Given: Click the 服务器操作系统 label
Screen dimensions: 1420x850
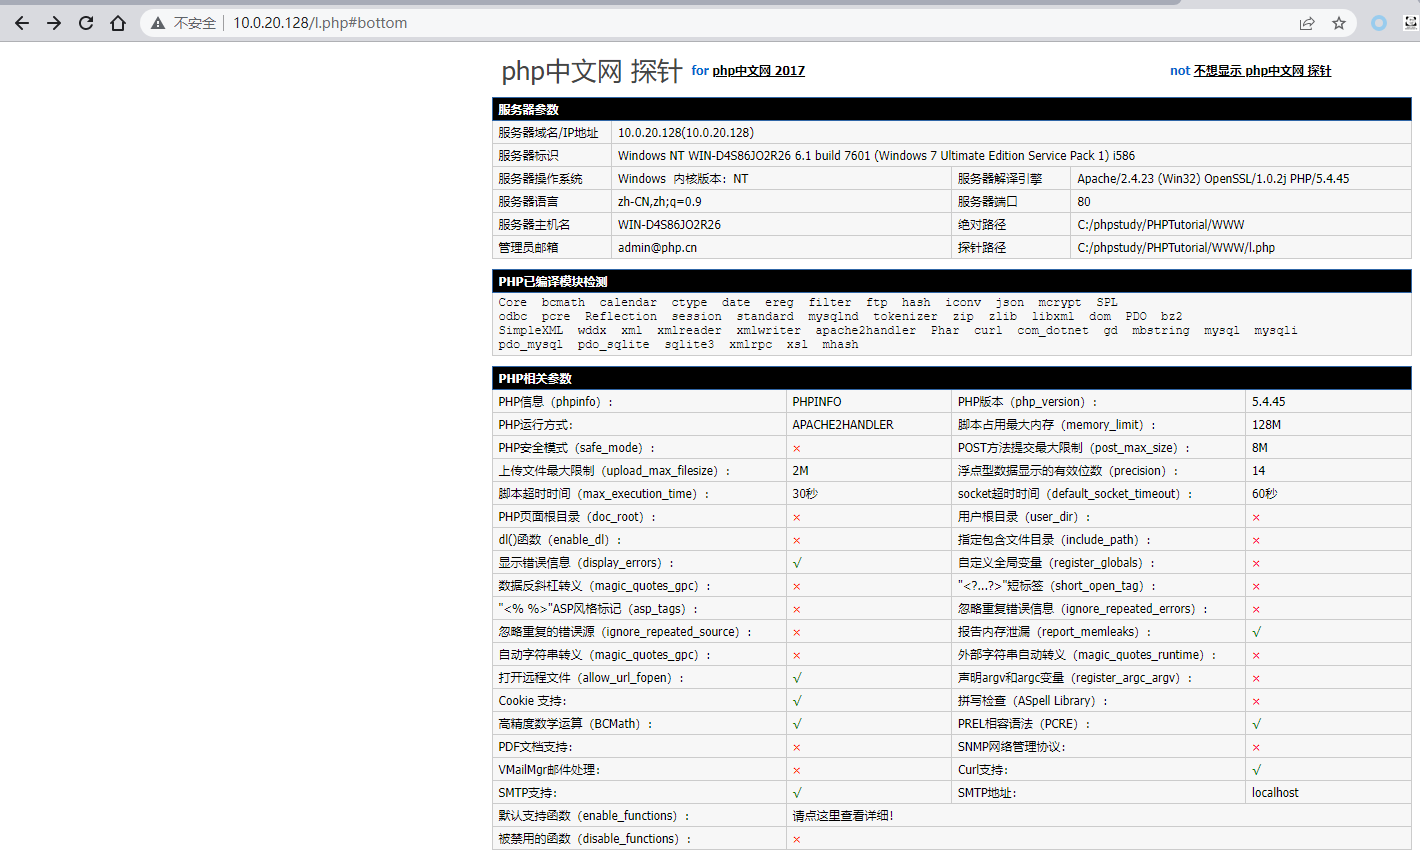Looking at the screenshot, I should tap(540, 179).
